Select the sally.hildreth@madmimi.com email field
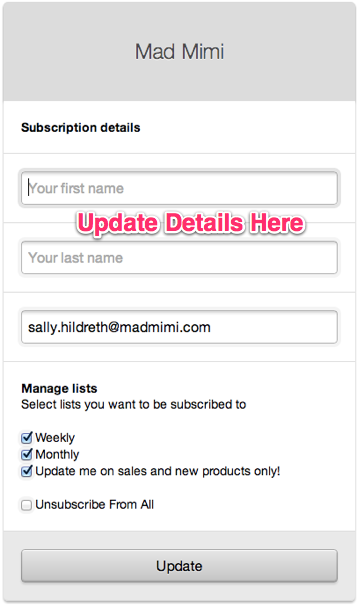Screen dimensions: 364x608 click(x=179, y=327)
